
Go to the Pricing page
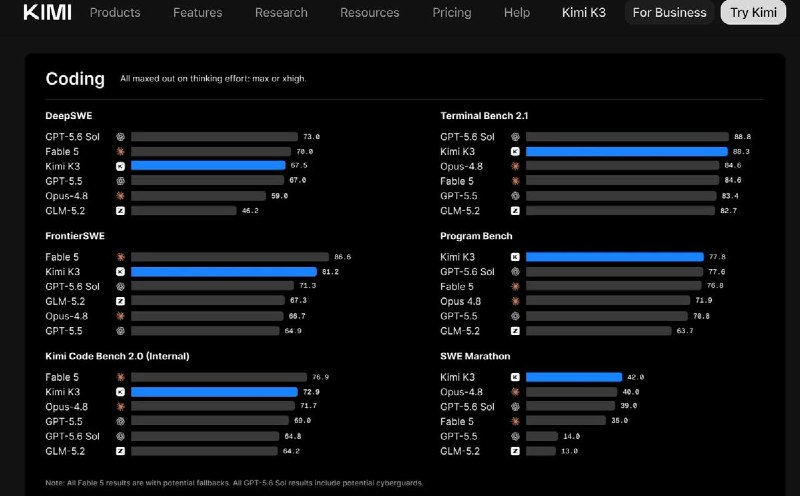[452, 12]
